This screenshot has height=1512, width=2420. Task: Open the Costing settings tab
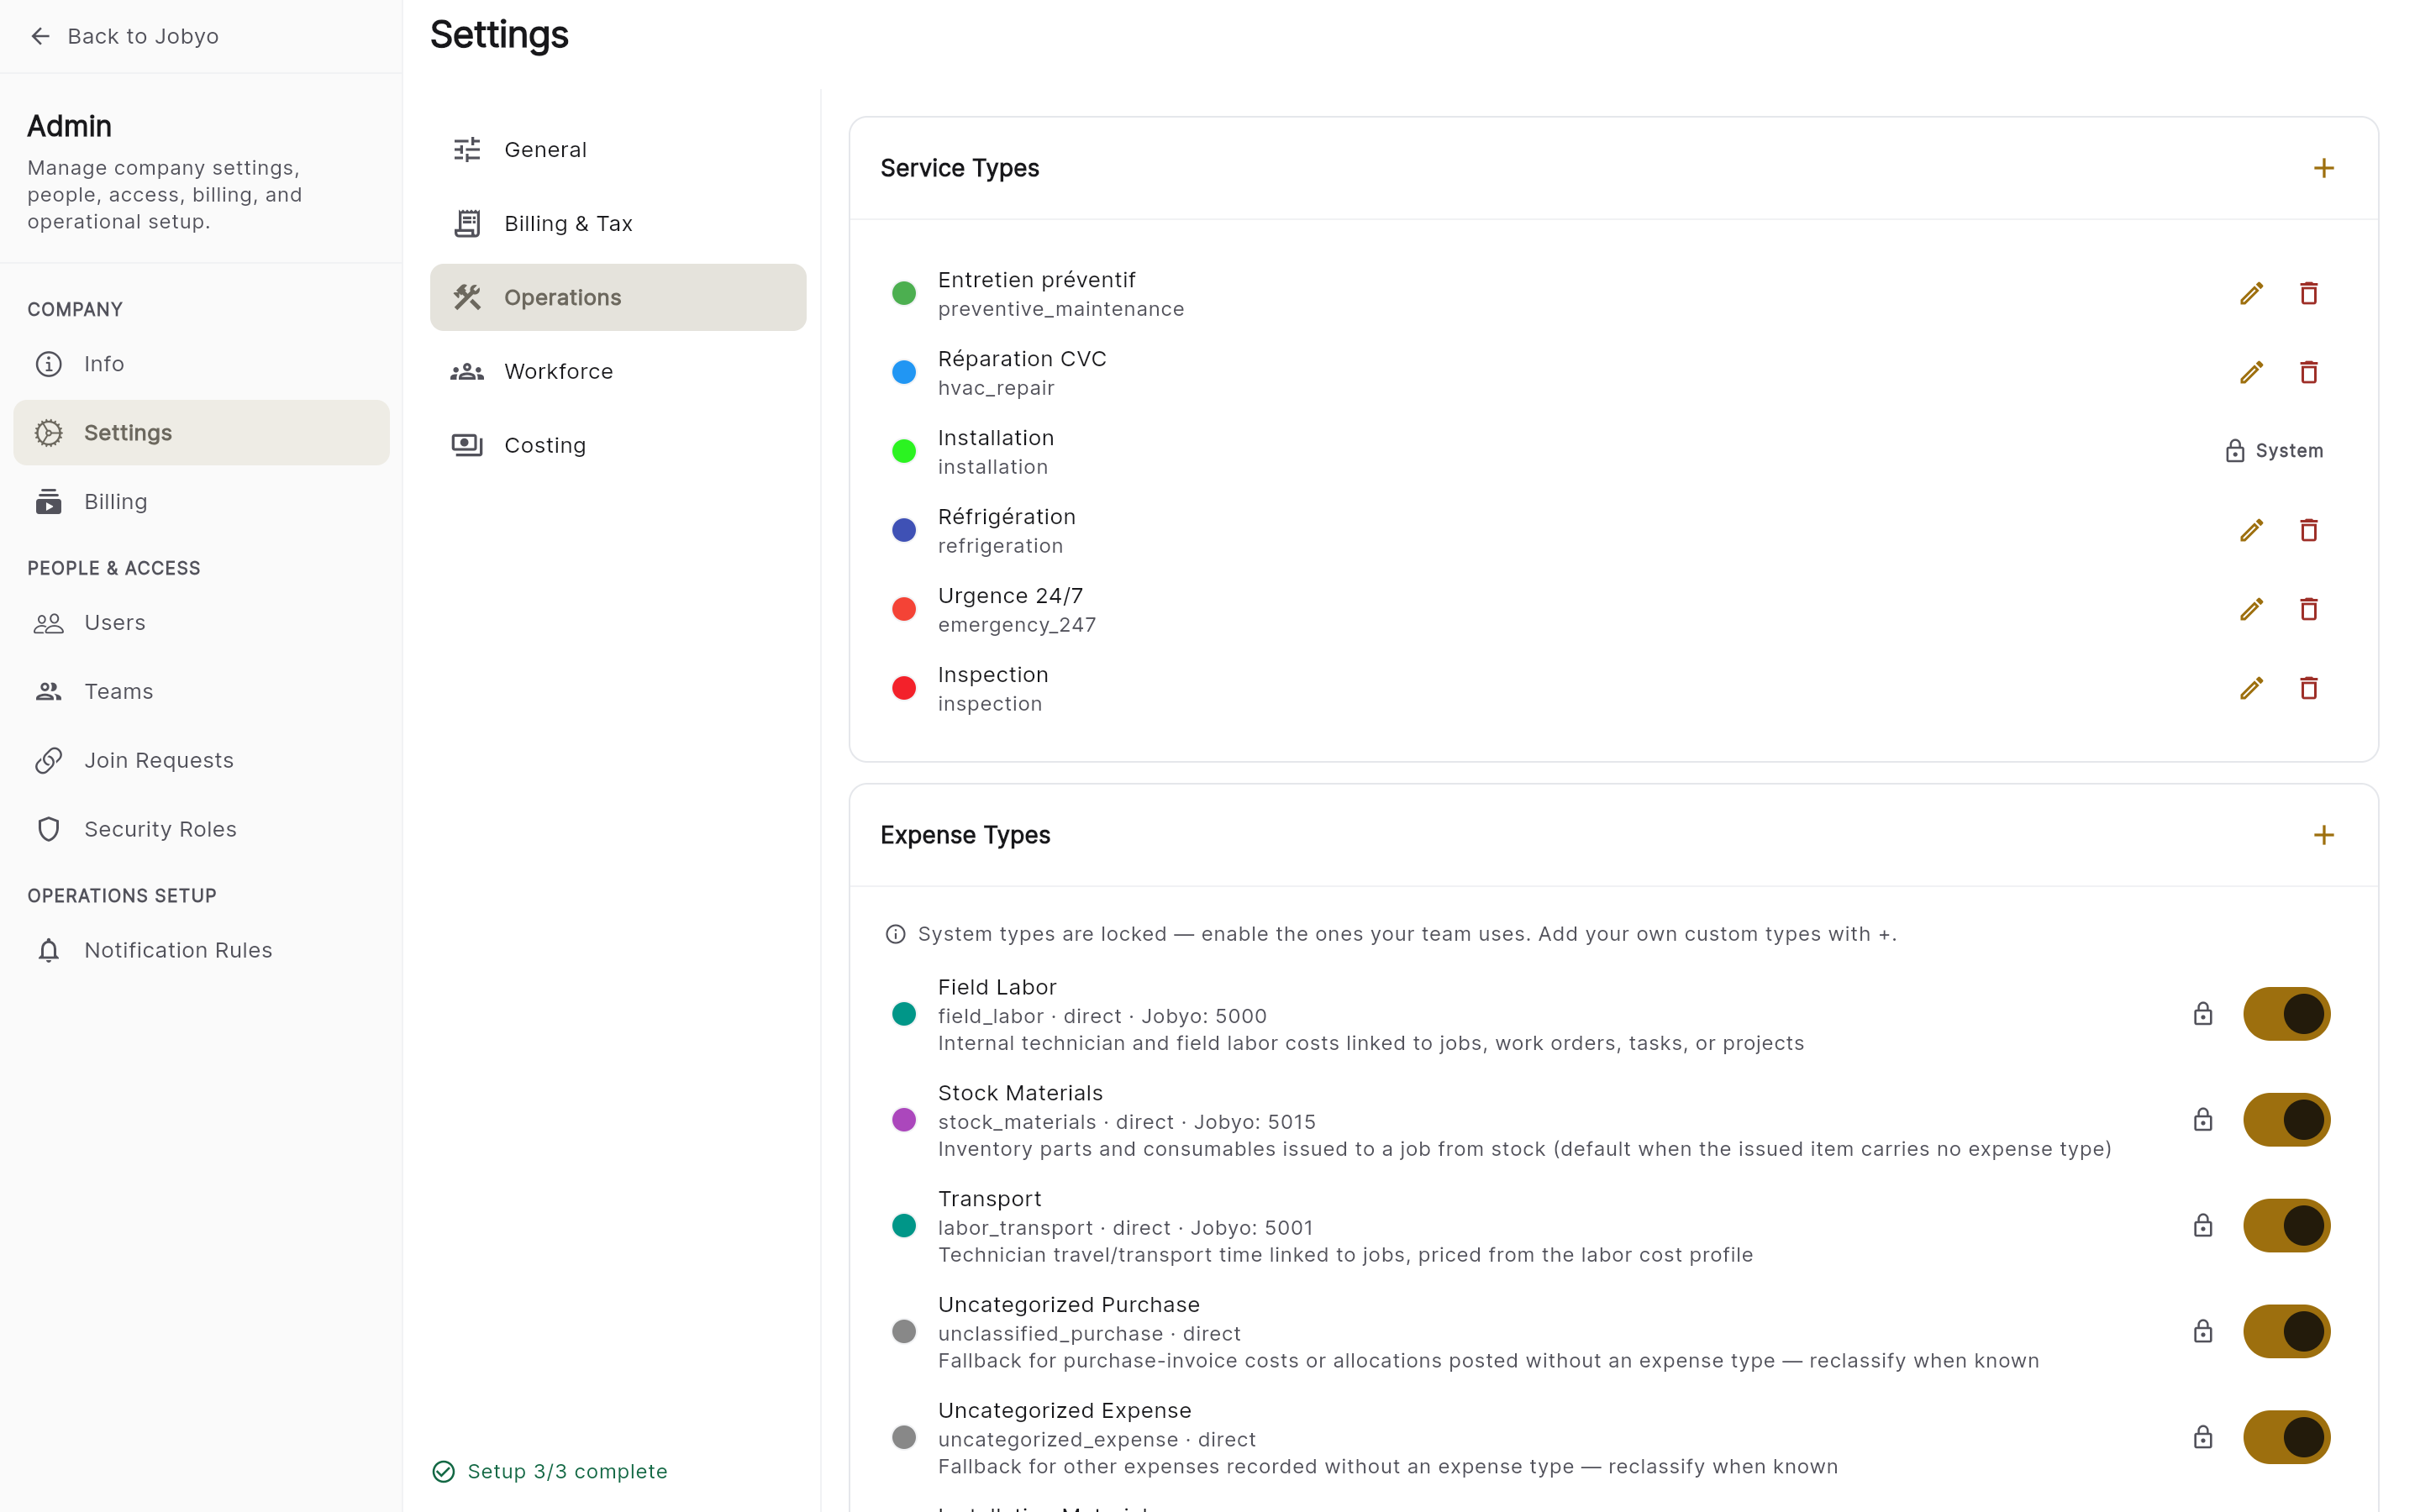(x=618, y=446)
